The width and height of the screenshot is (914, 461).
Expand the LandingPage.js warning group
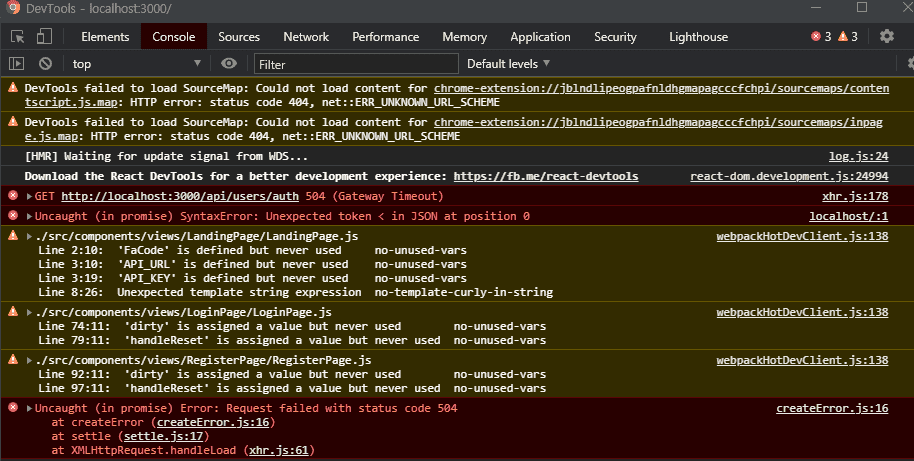(29, 236)
